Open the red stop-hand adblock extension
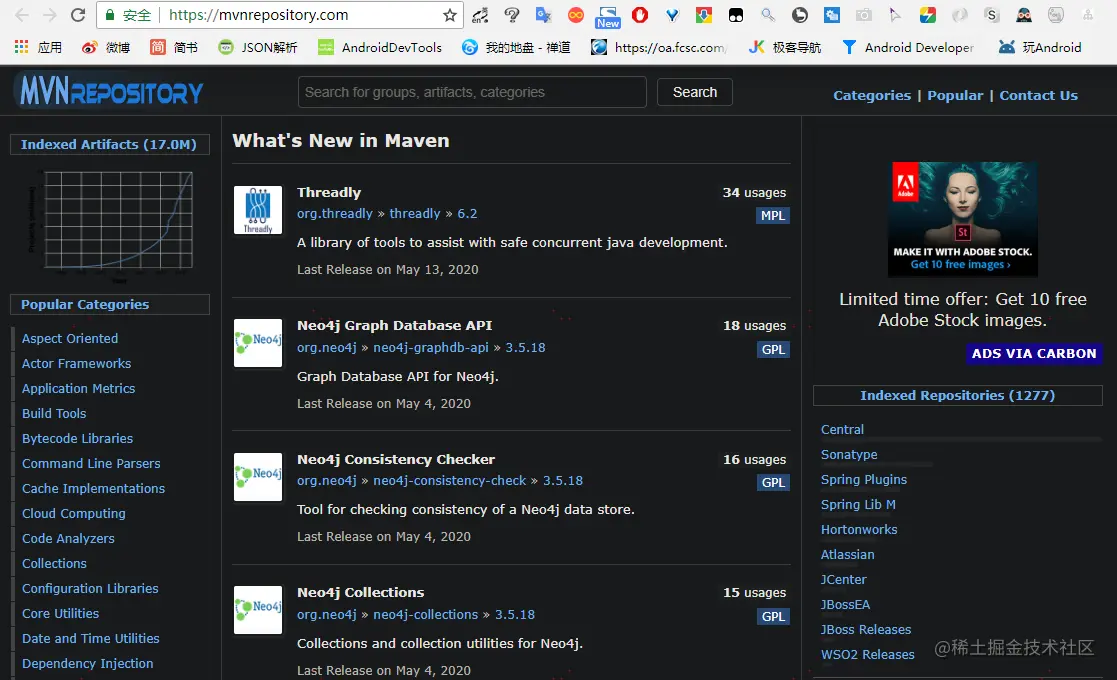The height and width of the screenshot is (680, 1117). coord(640,15)
